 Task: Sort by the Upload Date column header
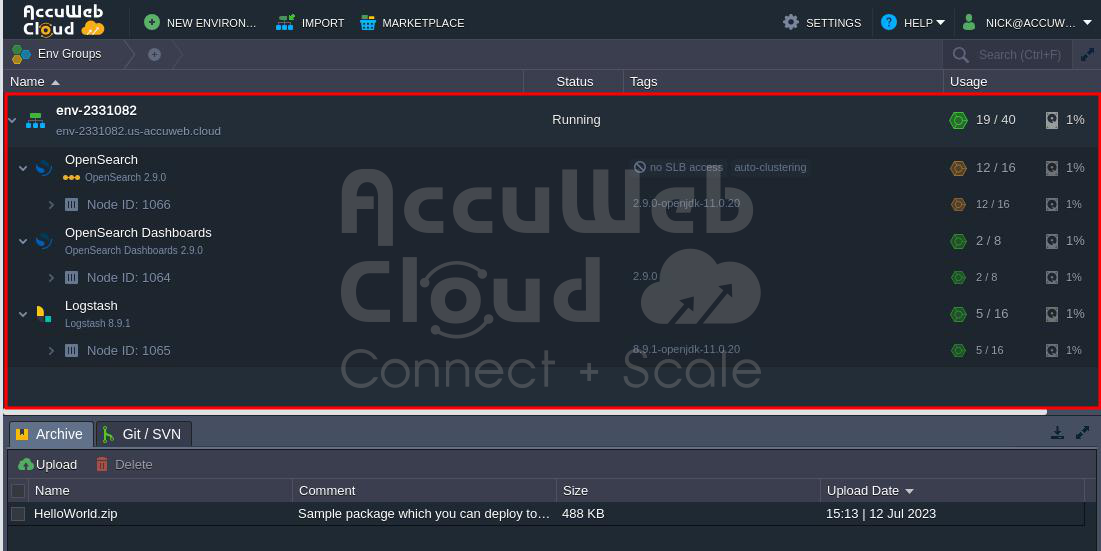pos(862,490)
